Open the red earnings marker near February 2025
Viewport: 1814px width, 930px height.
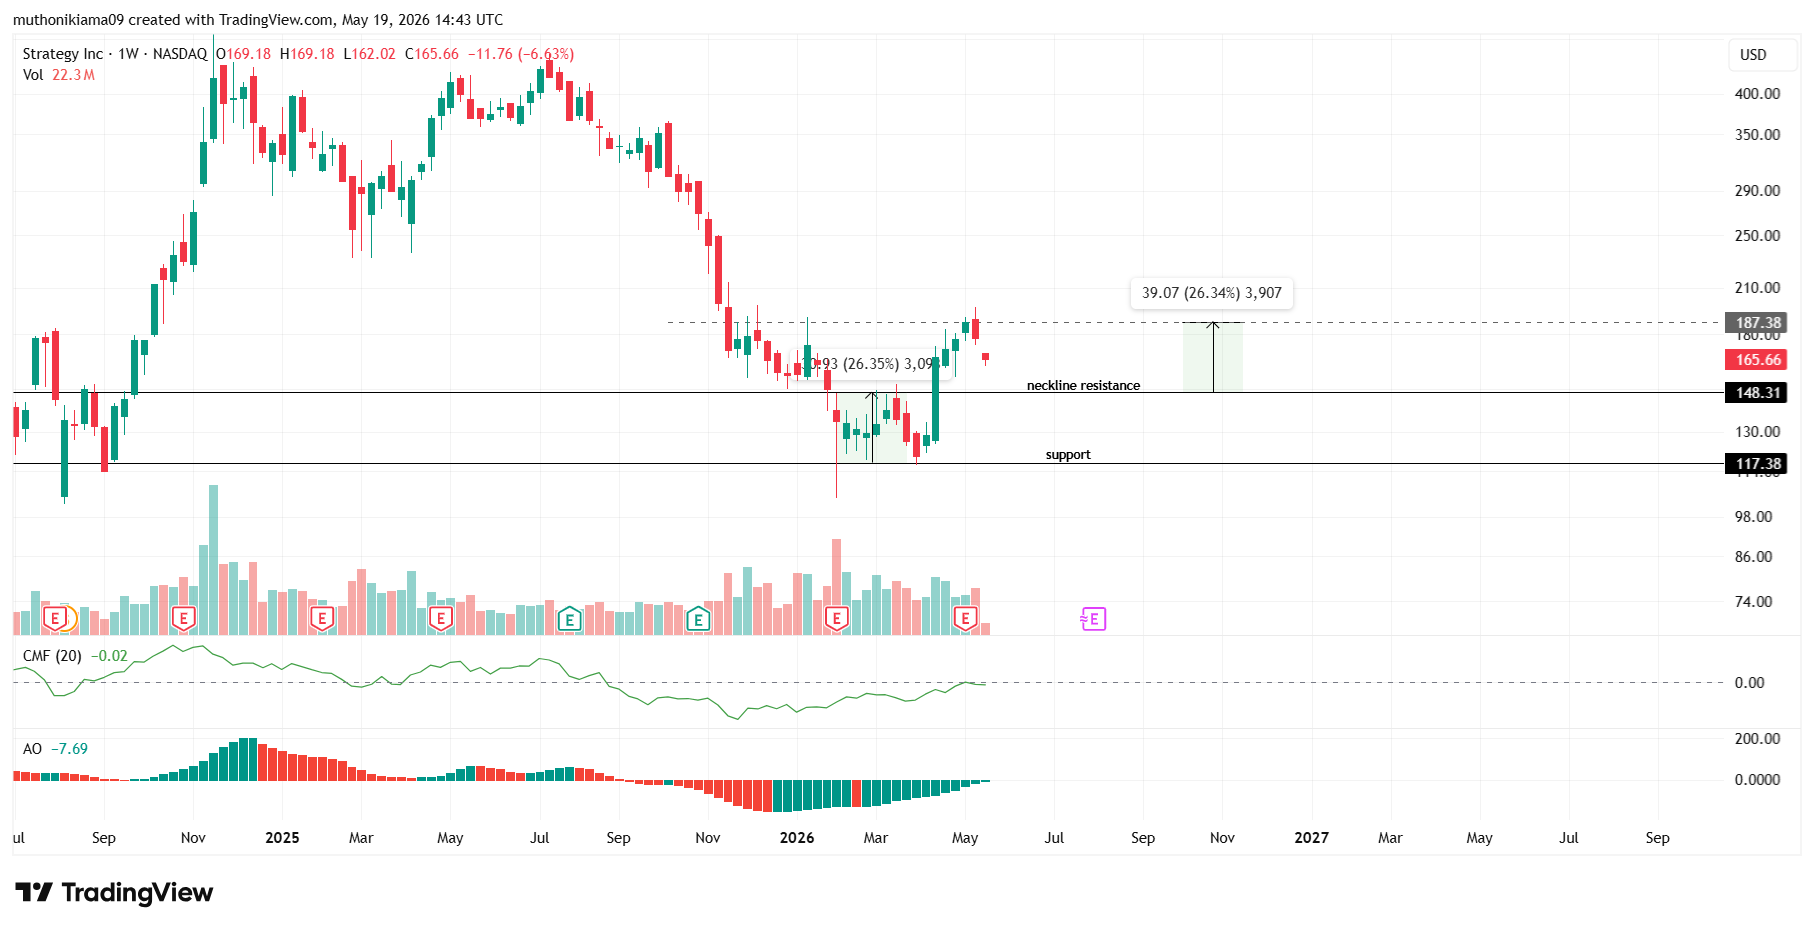point(321,619)
